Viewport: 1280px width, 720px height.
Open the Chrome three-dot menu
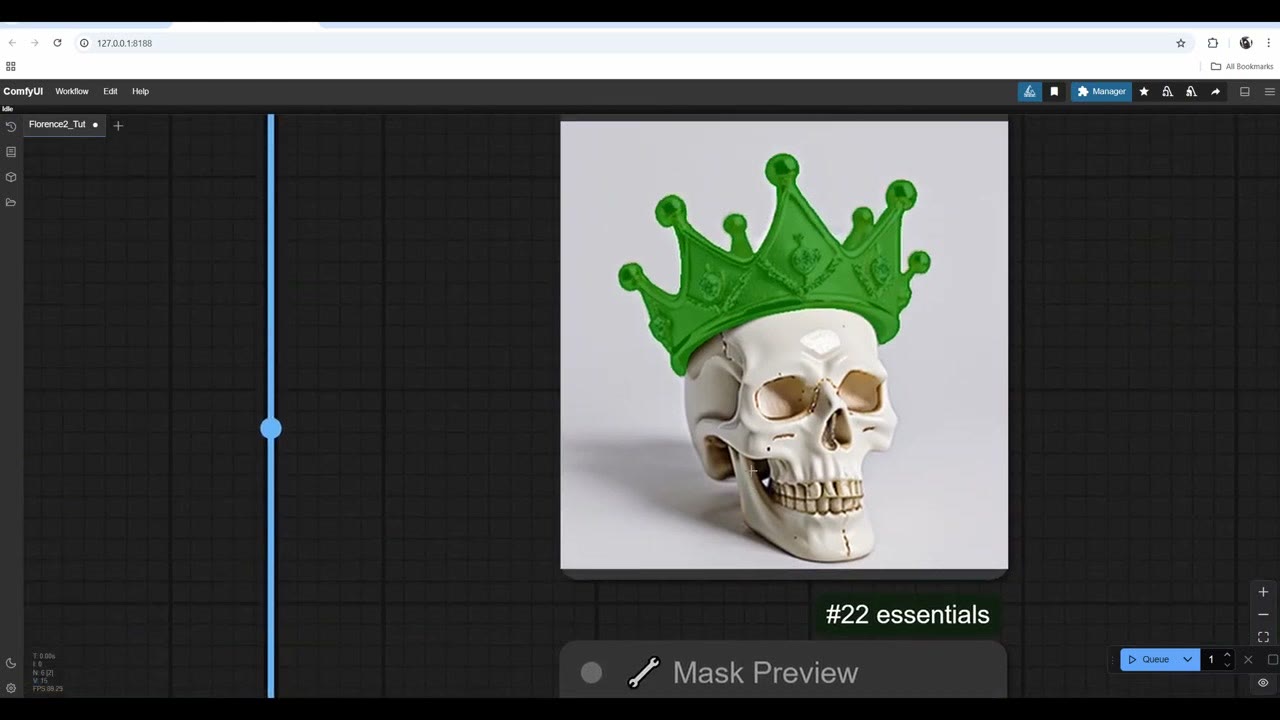click(x=1269, y=43)
